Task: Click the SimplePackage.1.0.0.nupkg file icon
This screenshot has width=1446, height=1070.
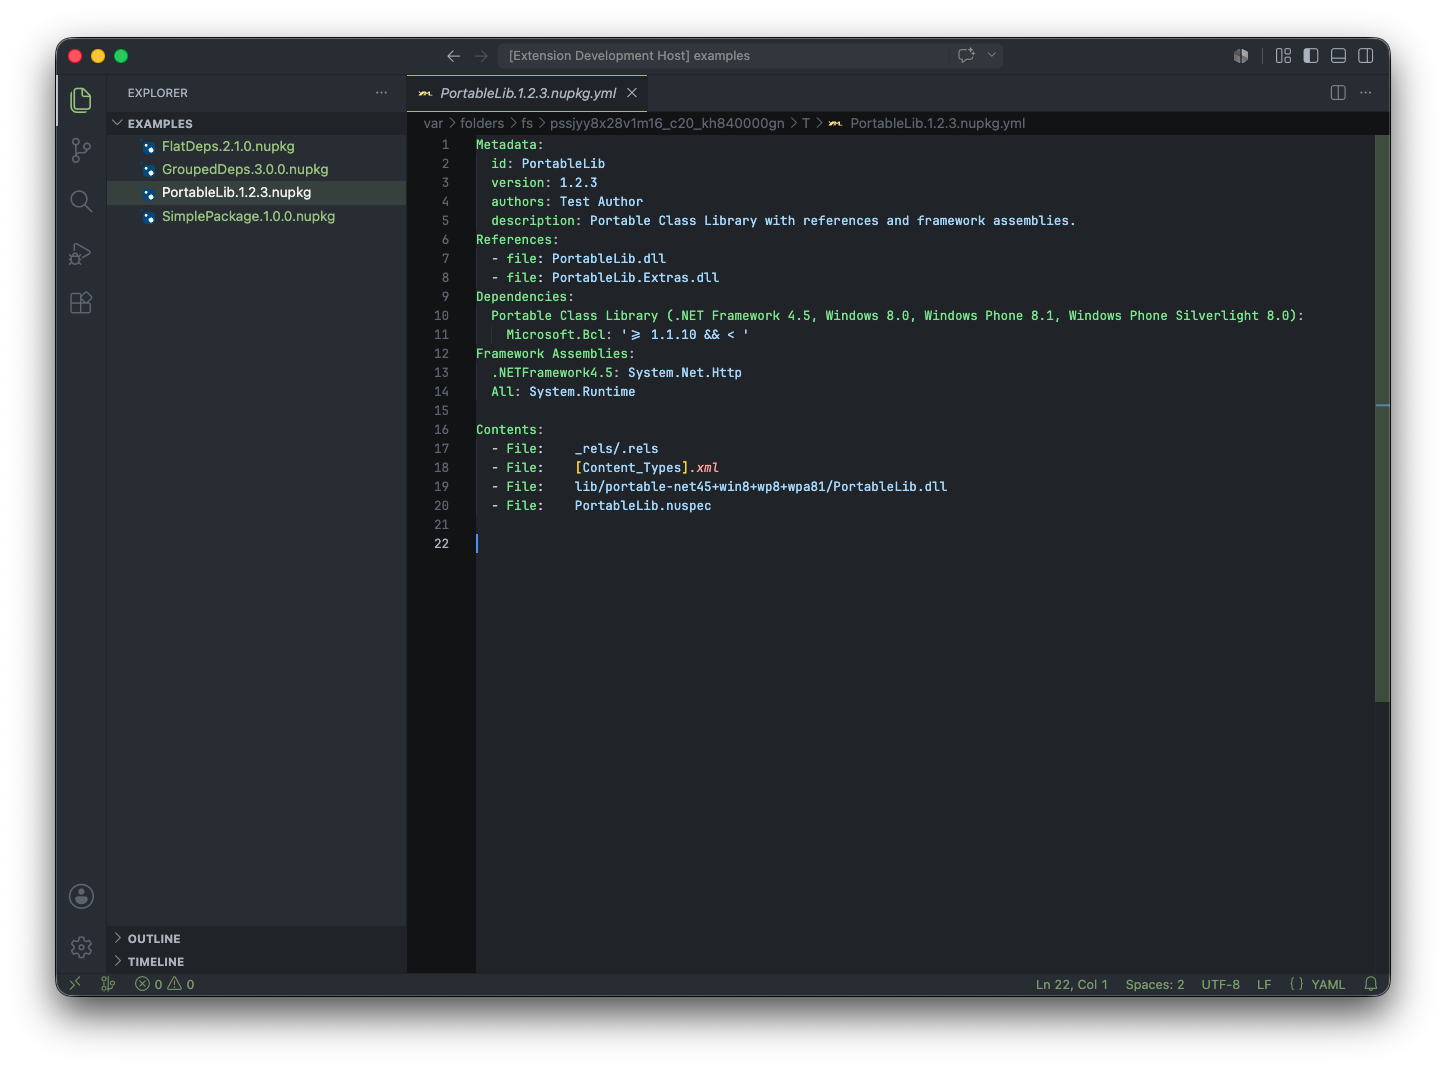Action: (x=149, y=217)
